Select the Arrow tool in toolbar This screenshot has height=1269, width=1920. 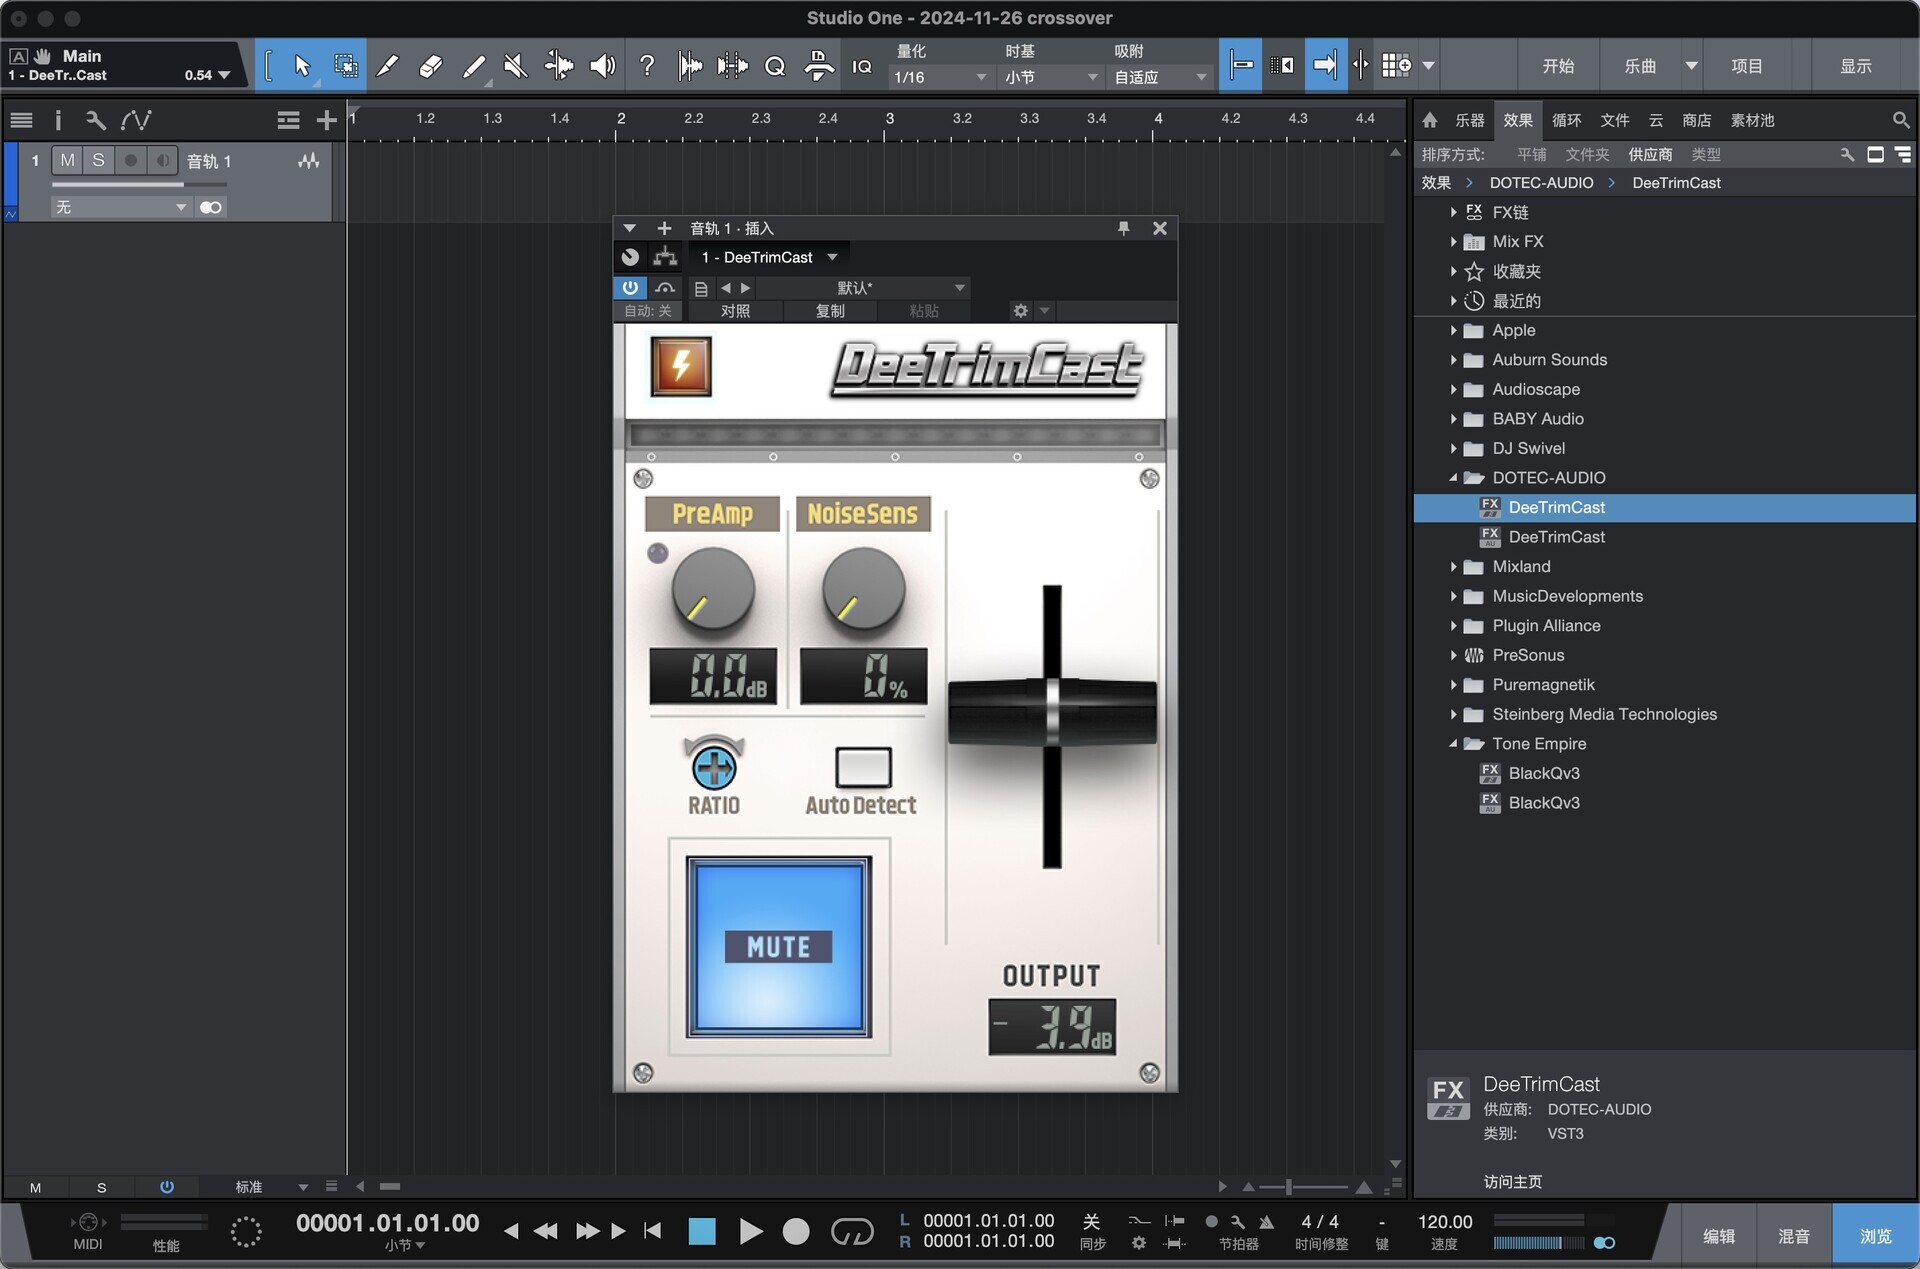coord(301,66)
